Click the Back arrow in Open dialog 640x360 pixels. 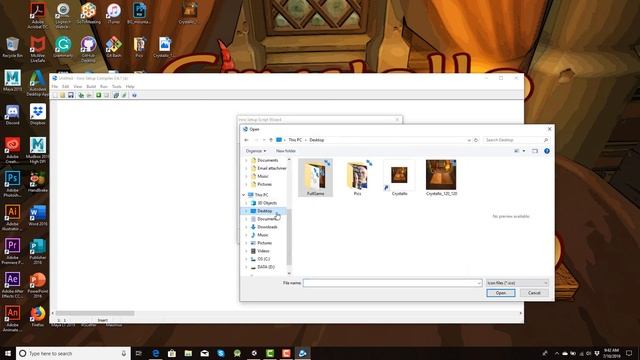(x=246, y=140)
